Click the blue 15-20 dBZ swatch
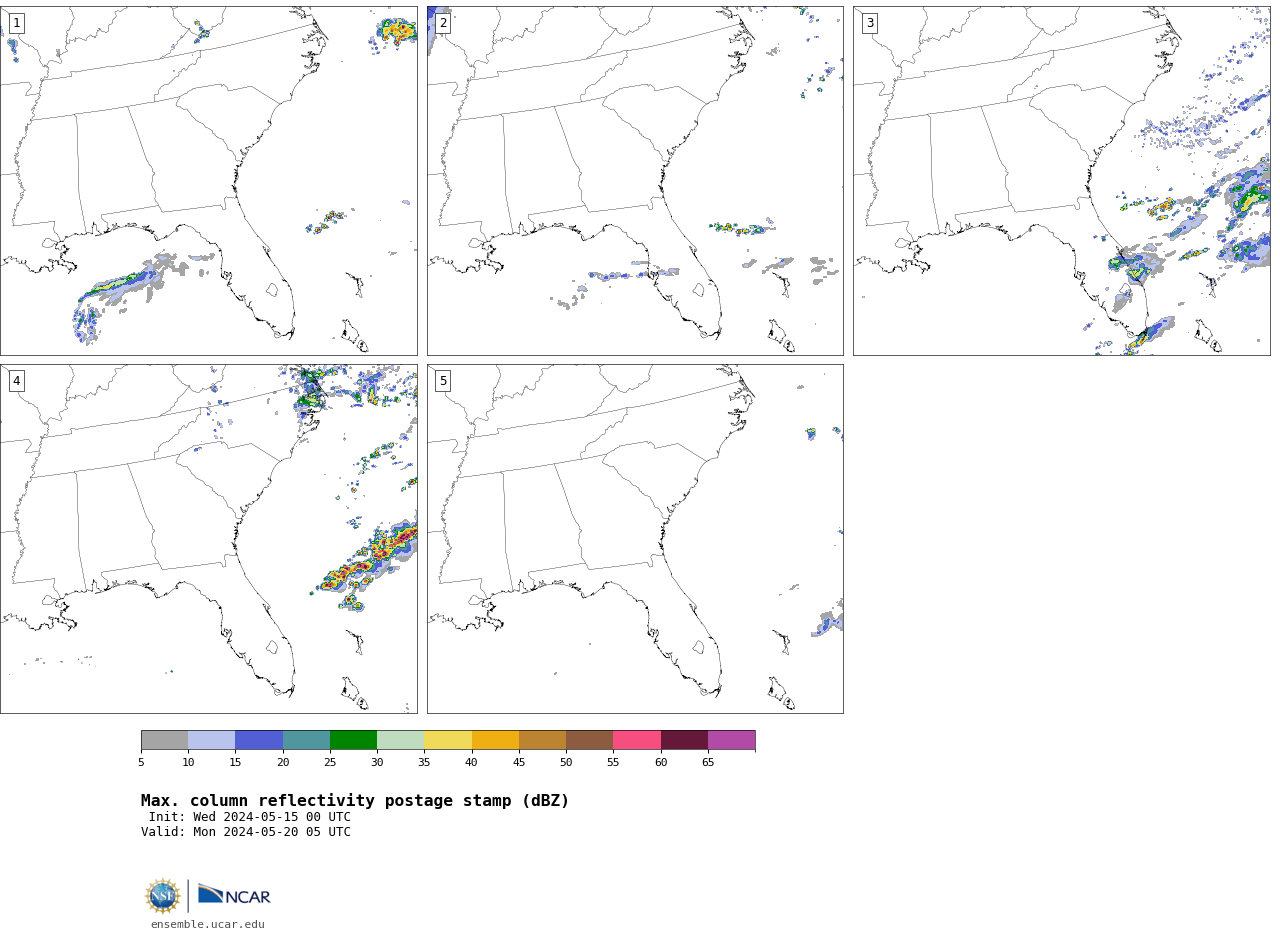 259,740
